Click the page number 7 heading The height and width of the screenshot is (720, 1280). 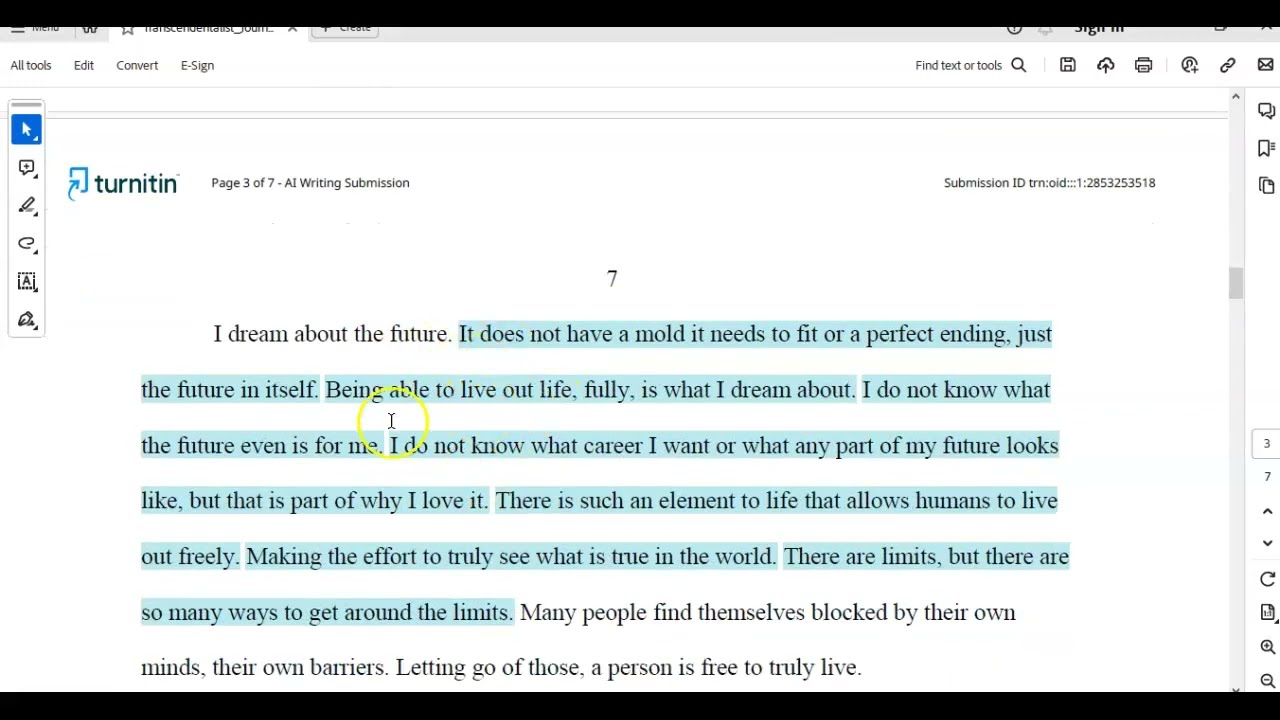point(612,278)
